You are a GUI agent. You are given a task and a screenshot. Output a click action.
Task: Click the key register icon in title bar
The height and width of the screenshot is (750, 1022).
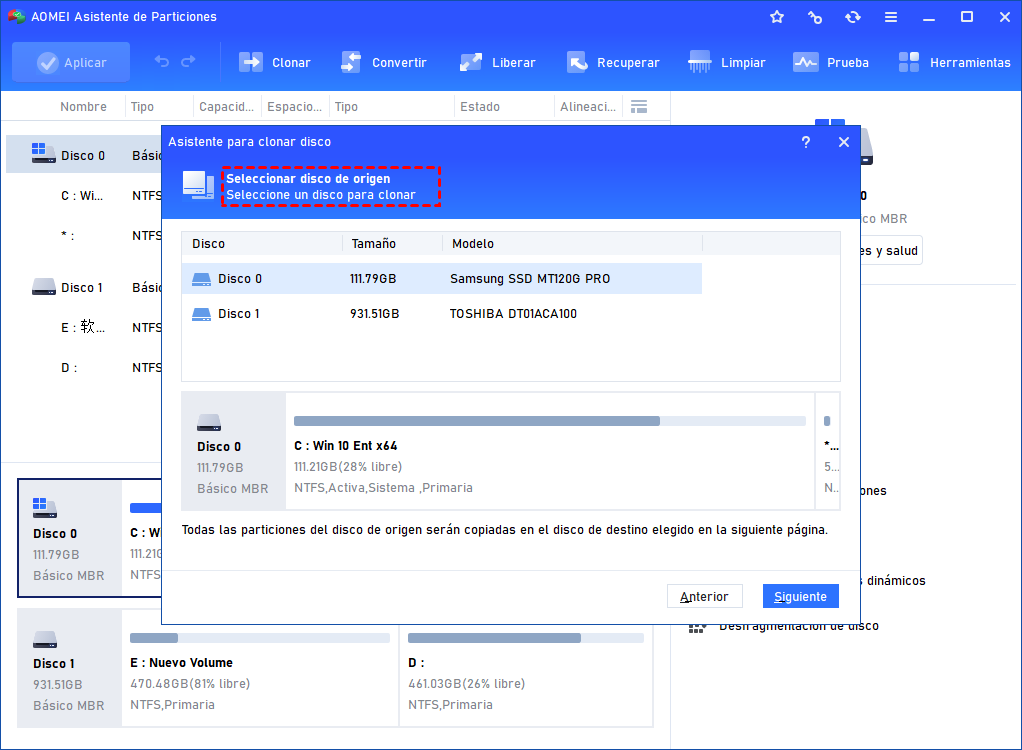point(815,17)
